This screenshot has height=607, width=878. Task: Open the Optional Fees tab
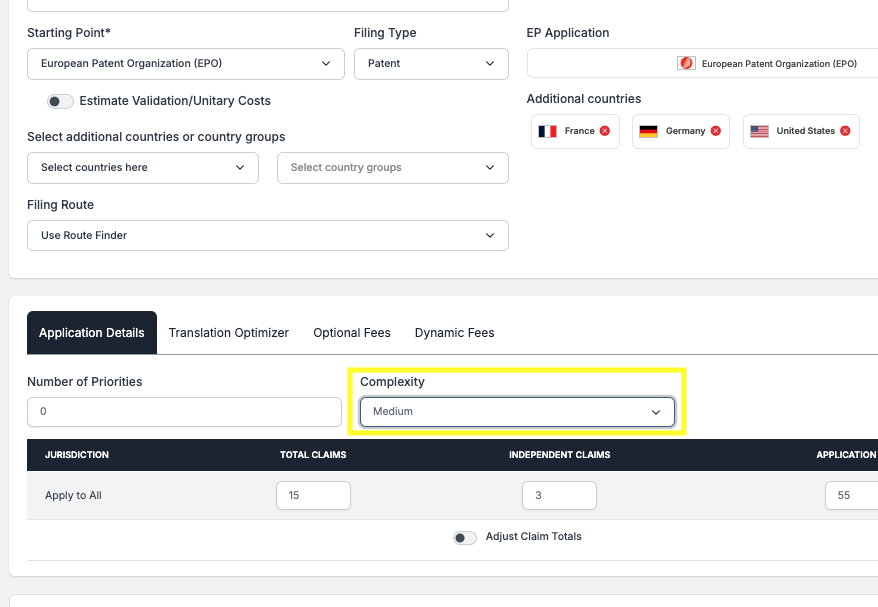tap(352, 333)
